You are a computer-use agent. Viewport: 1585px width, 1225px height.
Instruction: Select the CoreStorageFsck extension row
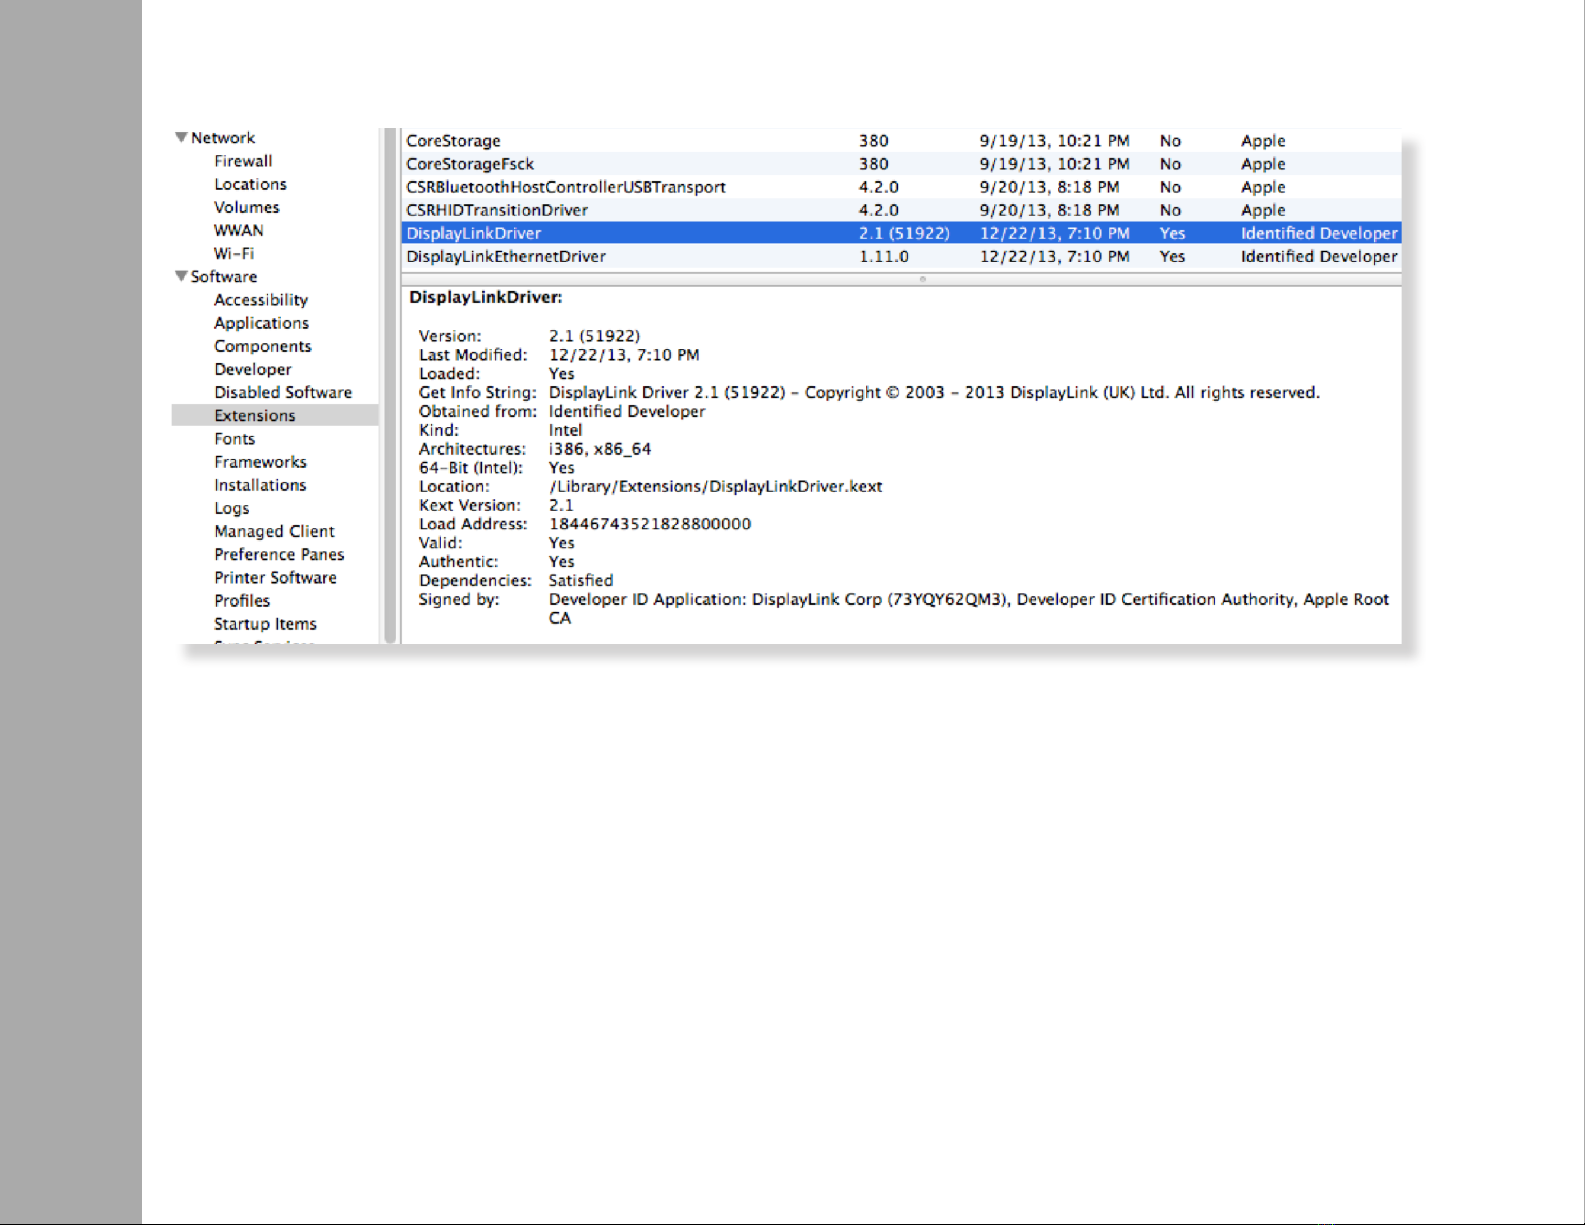(901, 164)
